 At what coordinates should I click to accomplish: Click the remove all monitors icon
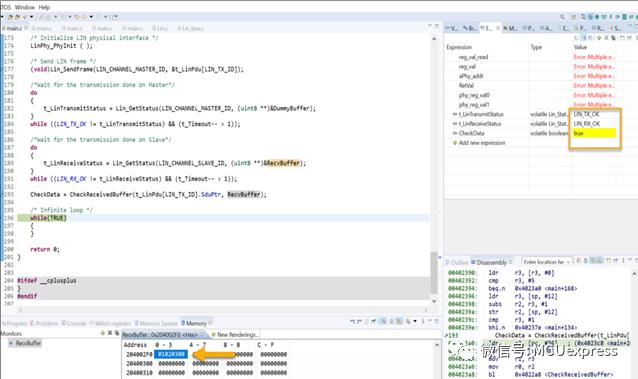pyautogui.click(x=116, y=333)
